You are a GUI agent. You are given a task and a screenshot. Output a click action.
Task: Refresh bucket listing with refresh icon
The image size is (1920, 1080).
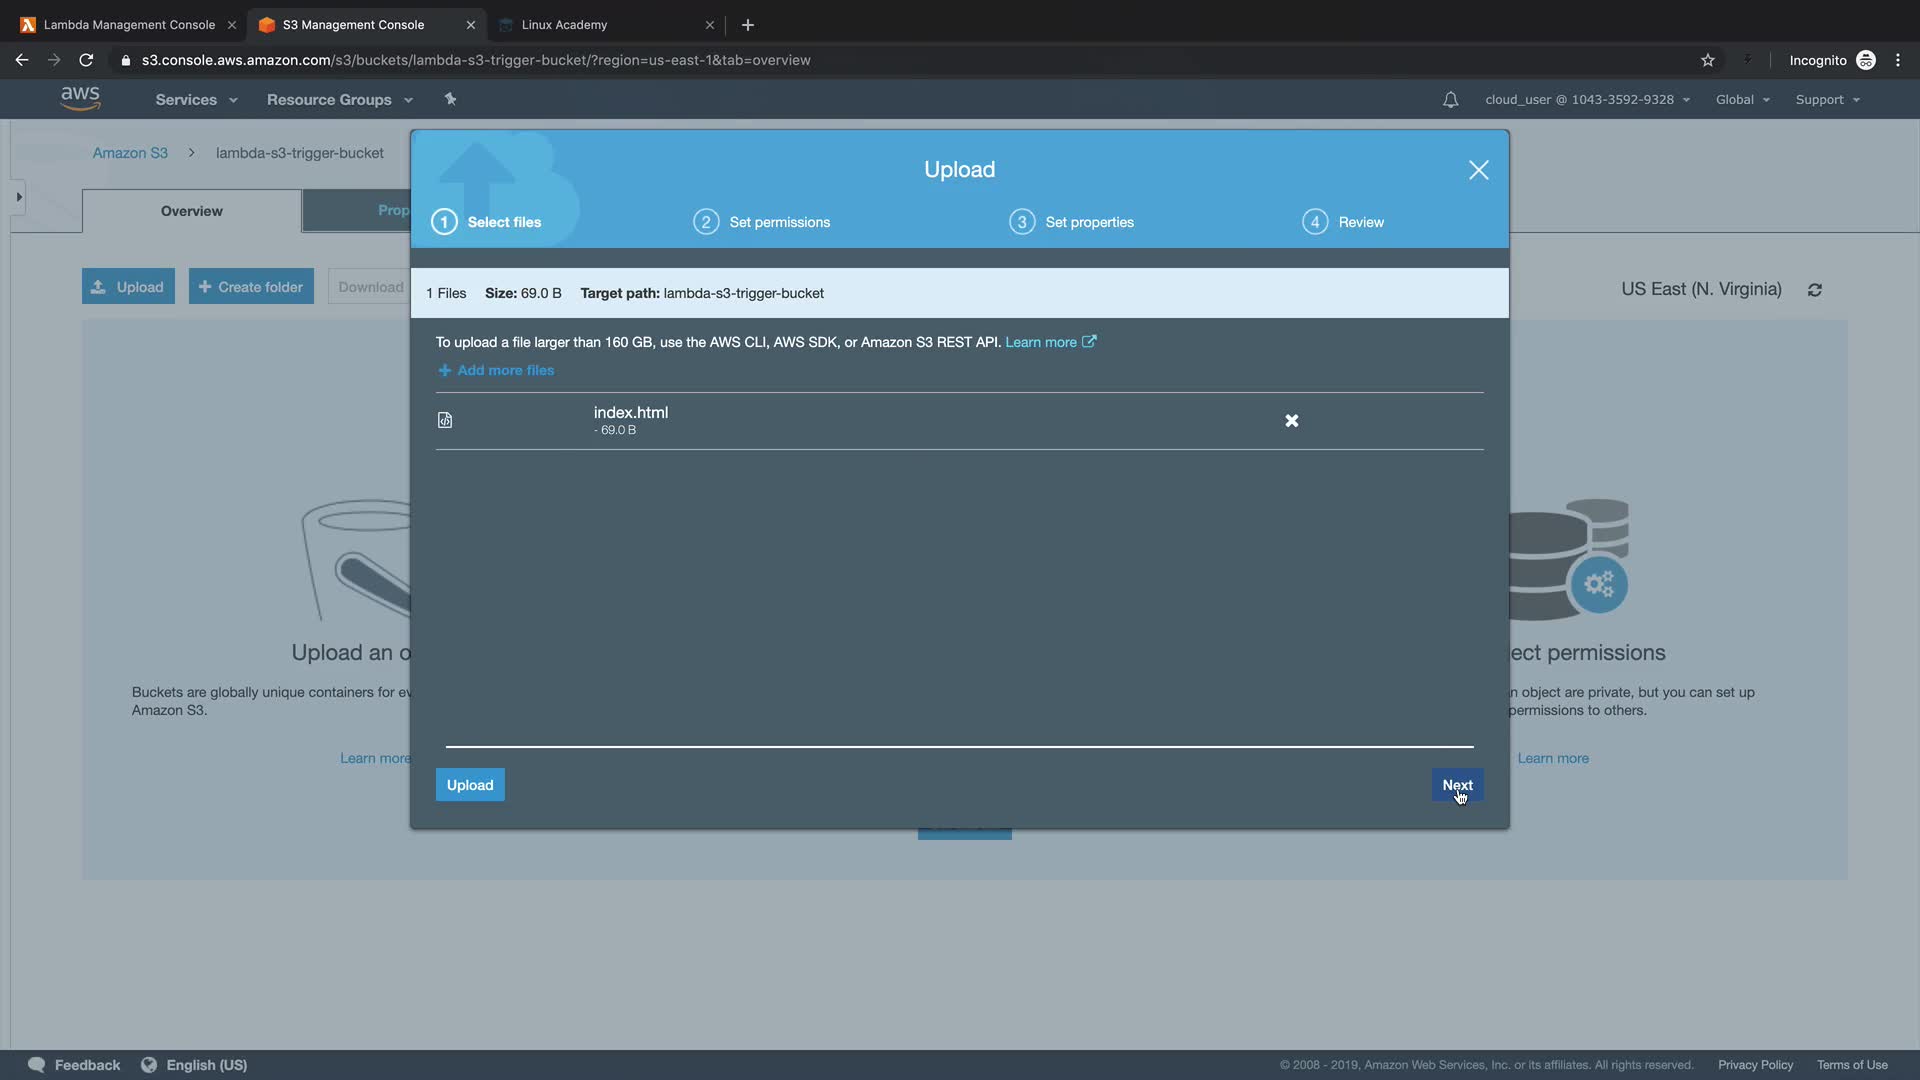pyautogui.click(x=1814, y=290)
